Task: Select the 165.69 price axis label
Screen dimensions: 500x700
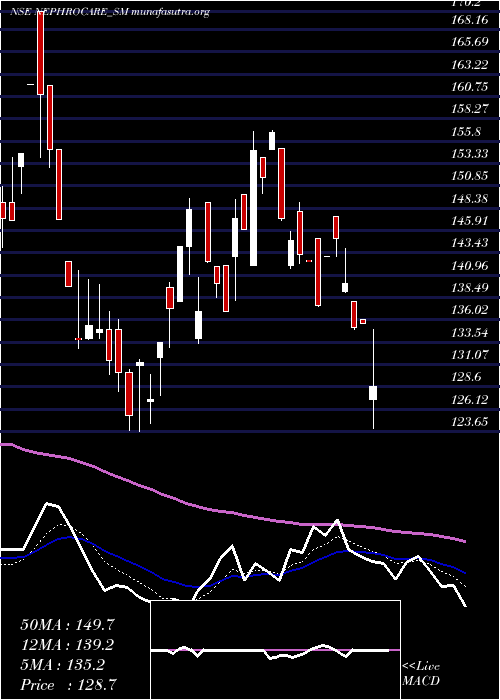Action: [470, 42]
